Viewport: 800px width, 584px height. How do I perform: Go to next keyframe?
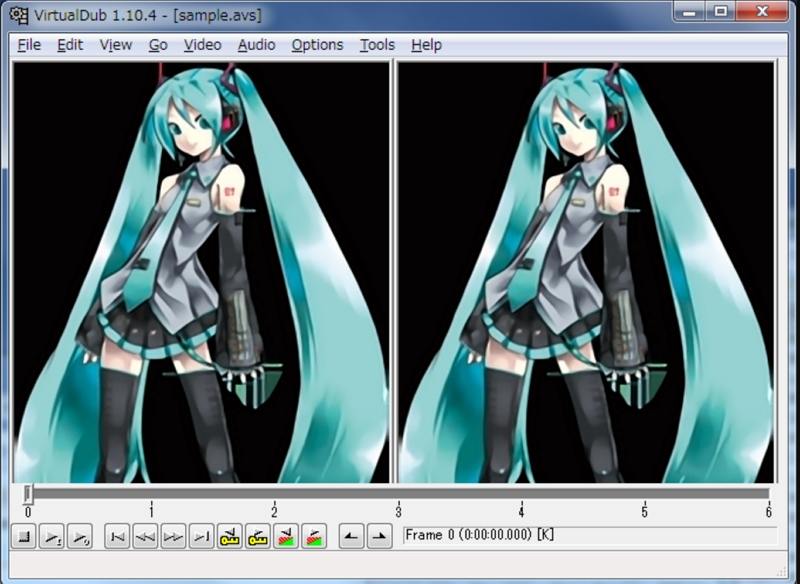point(258,537)
